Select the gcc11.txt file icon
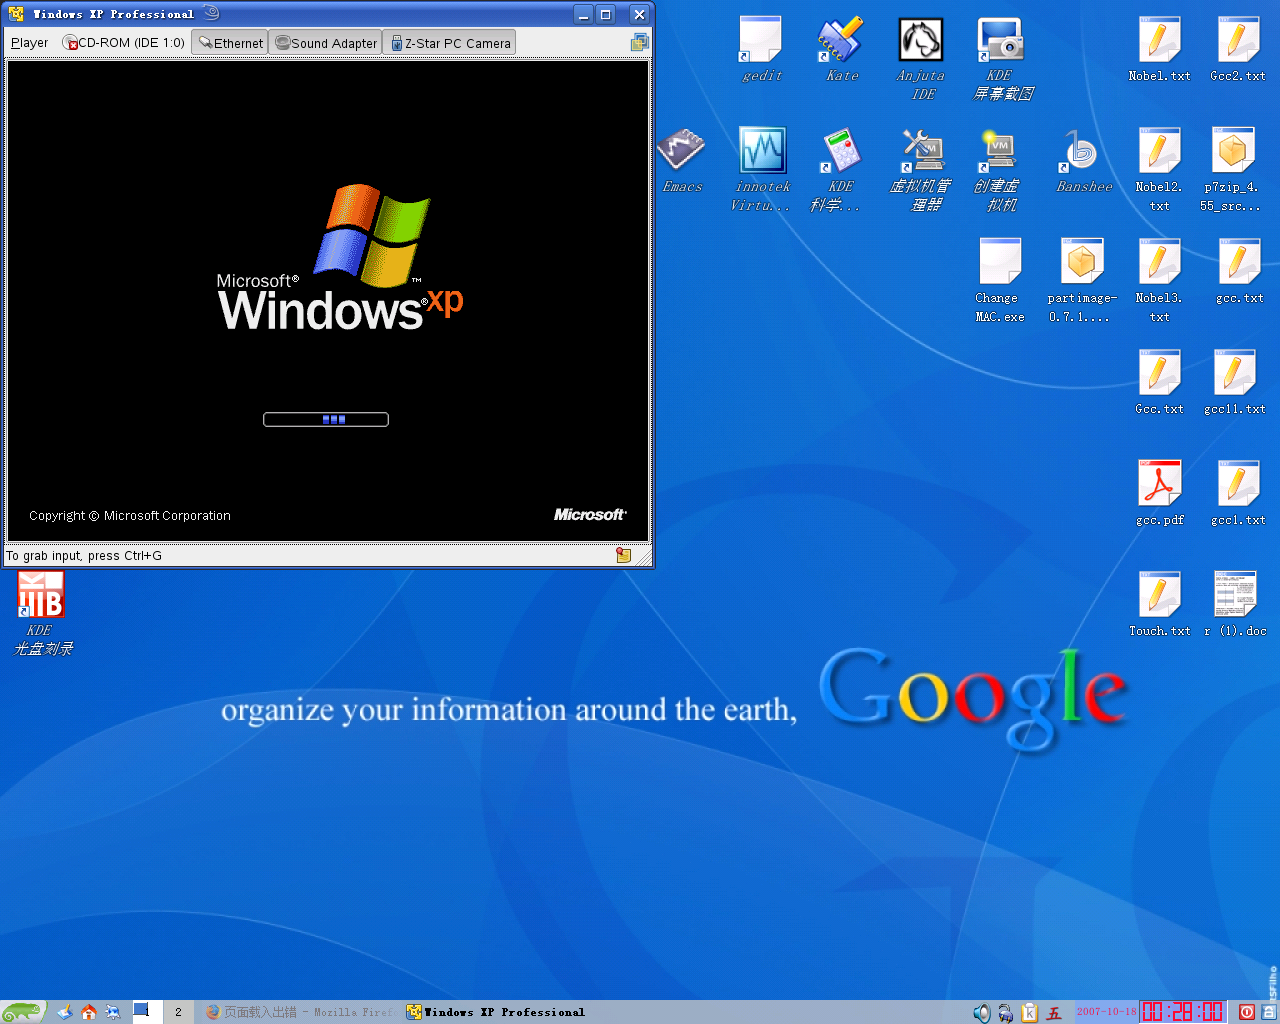This screenshot has width=1280, height=1024. click(x=1235, y=383)
